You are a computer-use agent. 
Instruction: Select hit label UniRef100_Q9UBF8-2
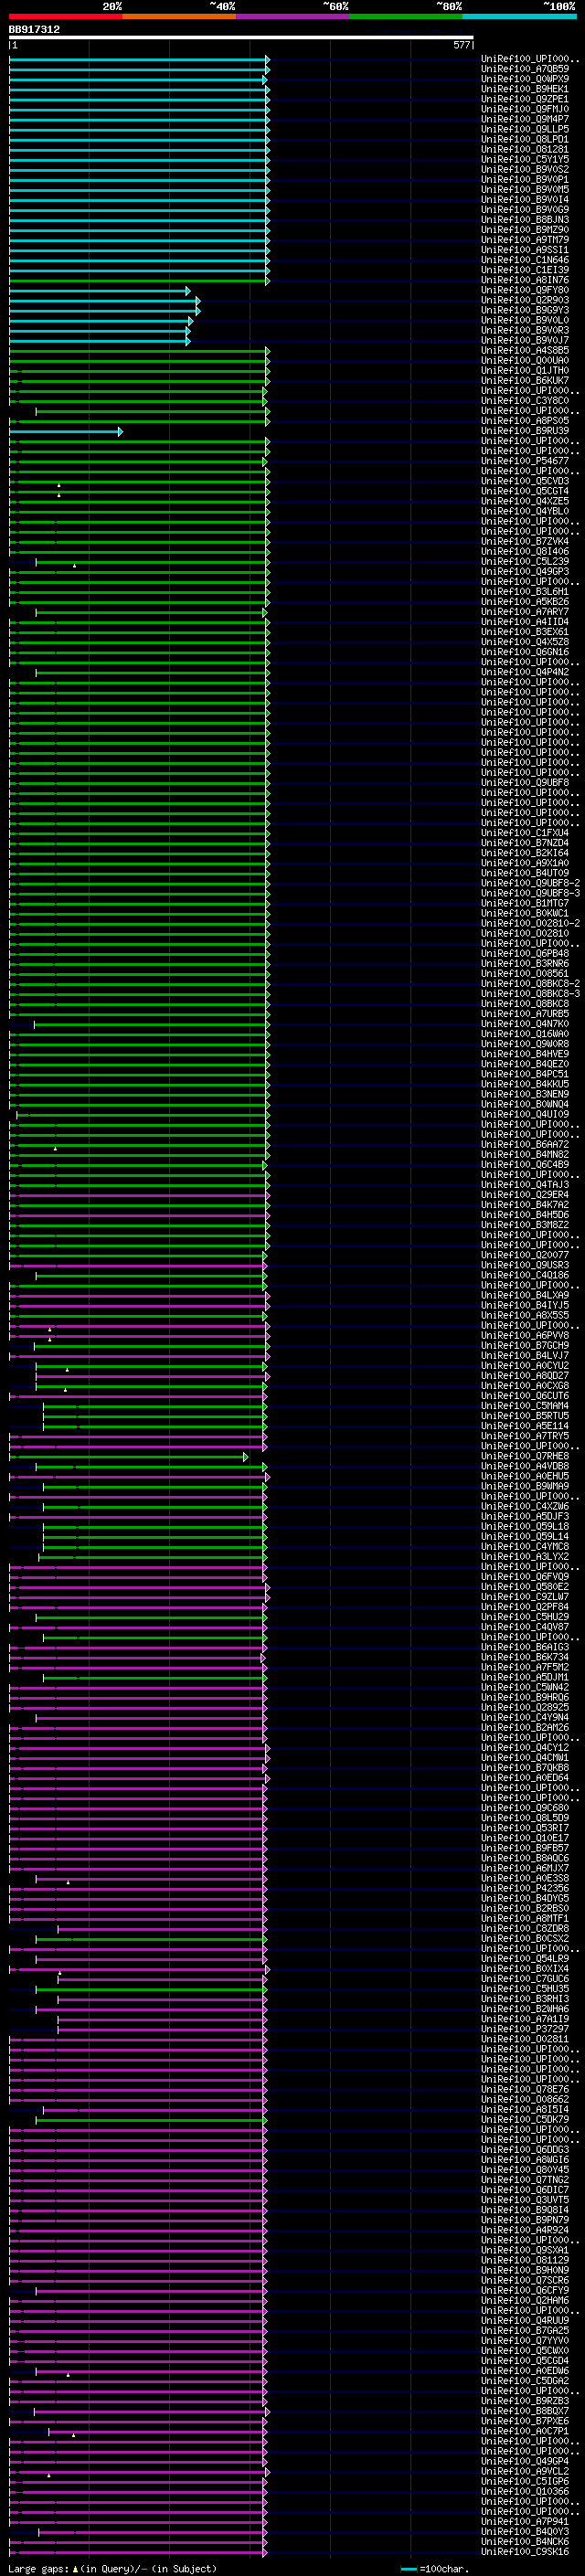tap(530, 883)
